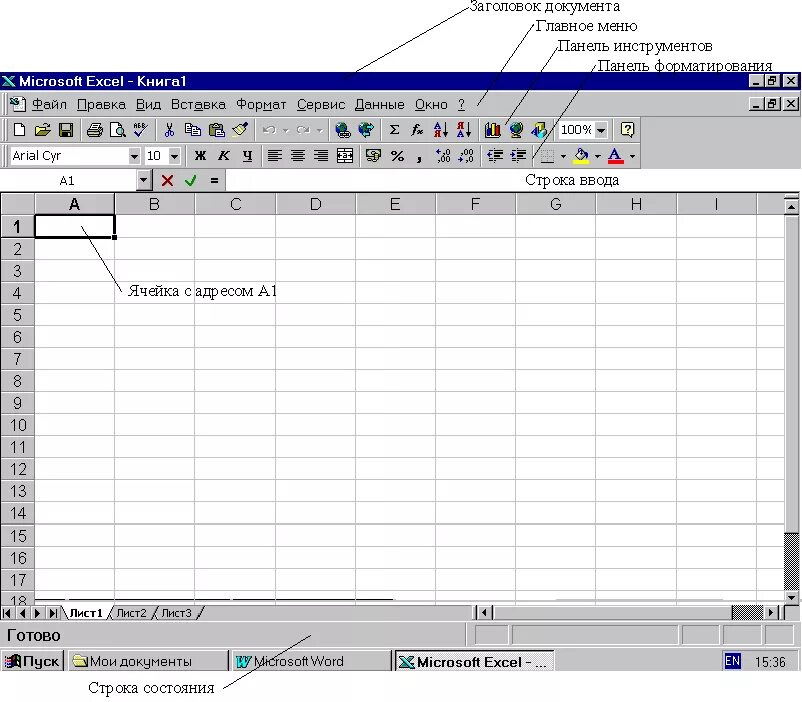Paste with the clipboard icon
Image resolution: width=802 pixels, height=702 pixels.
click(x=216, y=130)
